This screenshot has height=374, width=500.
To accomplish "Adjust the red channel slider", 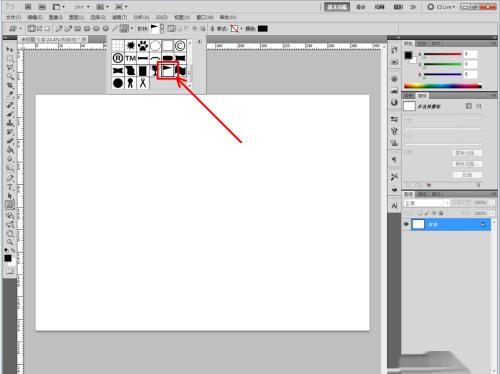I will pos(443,54).
